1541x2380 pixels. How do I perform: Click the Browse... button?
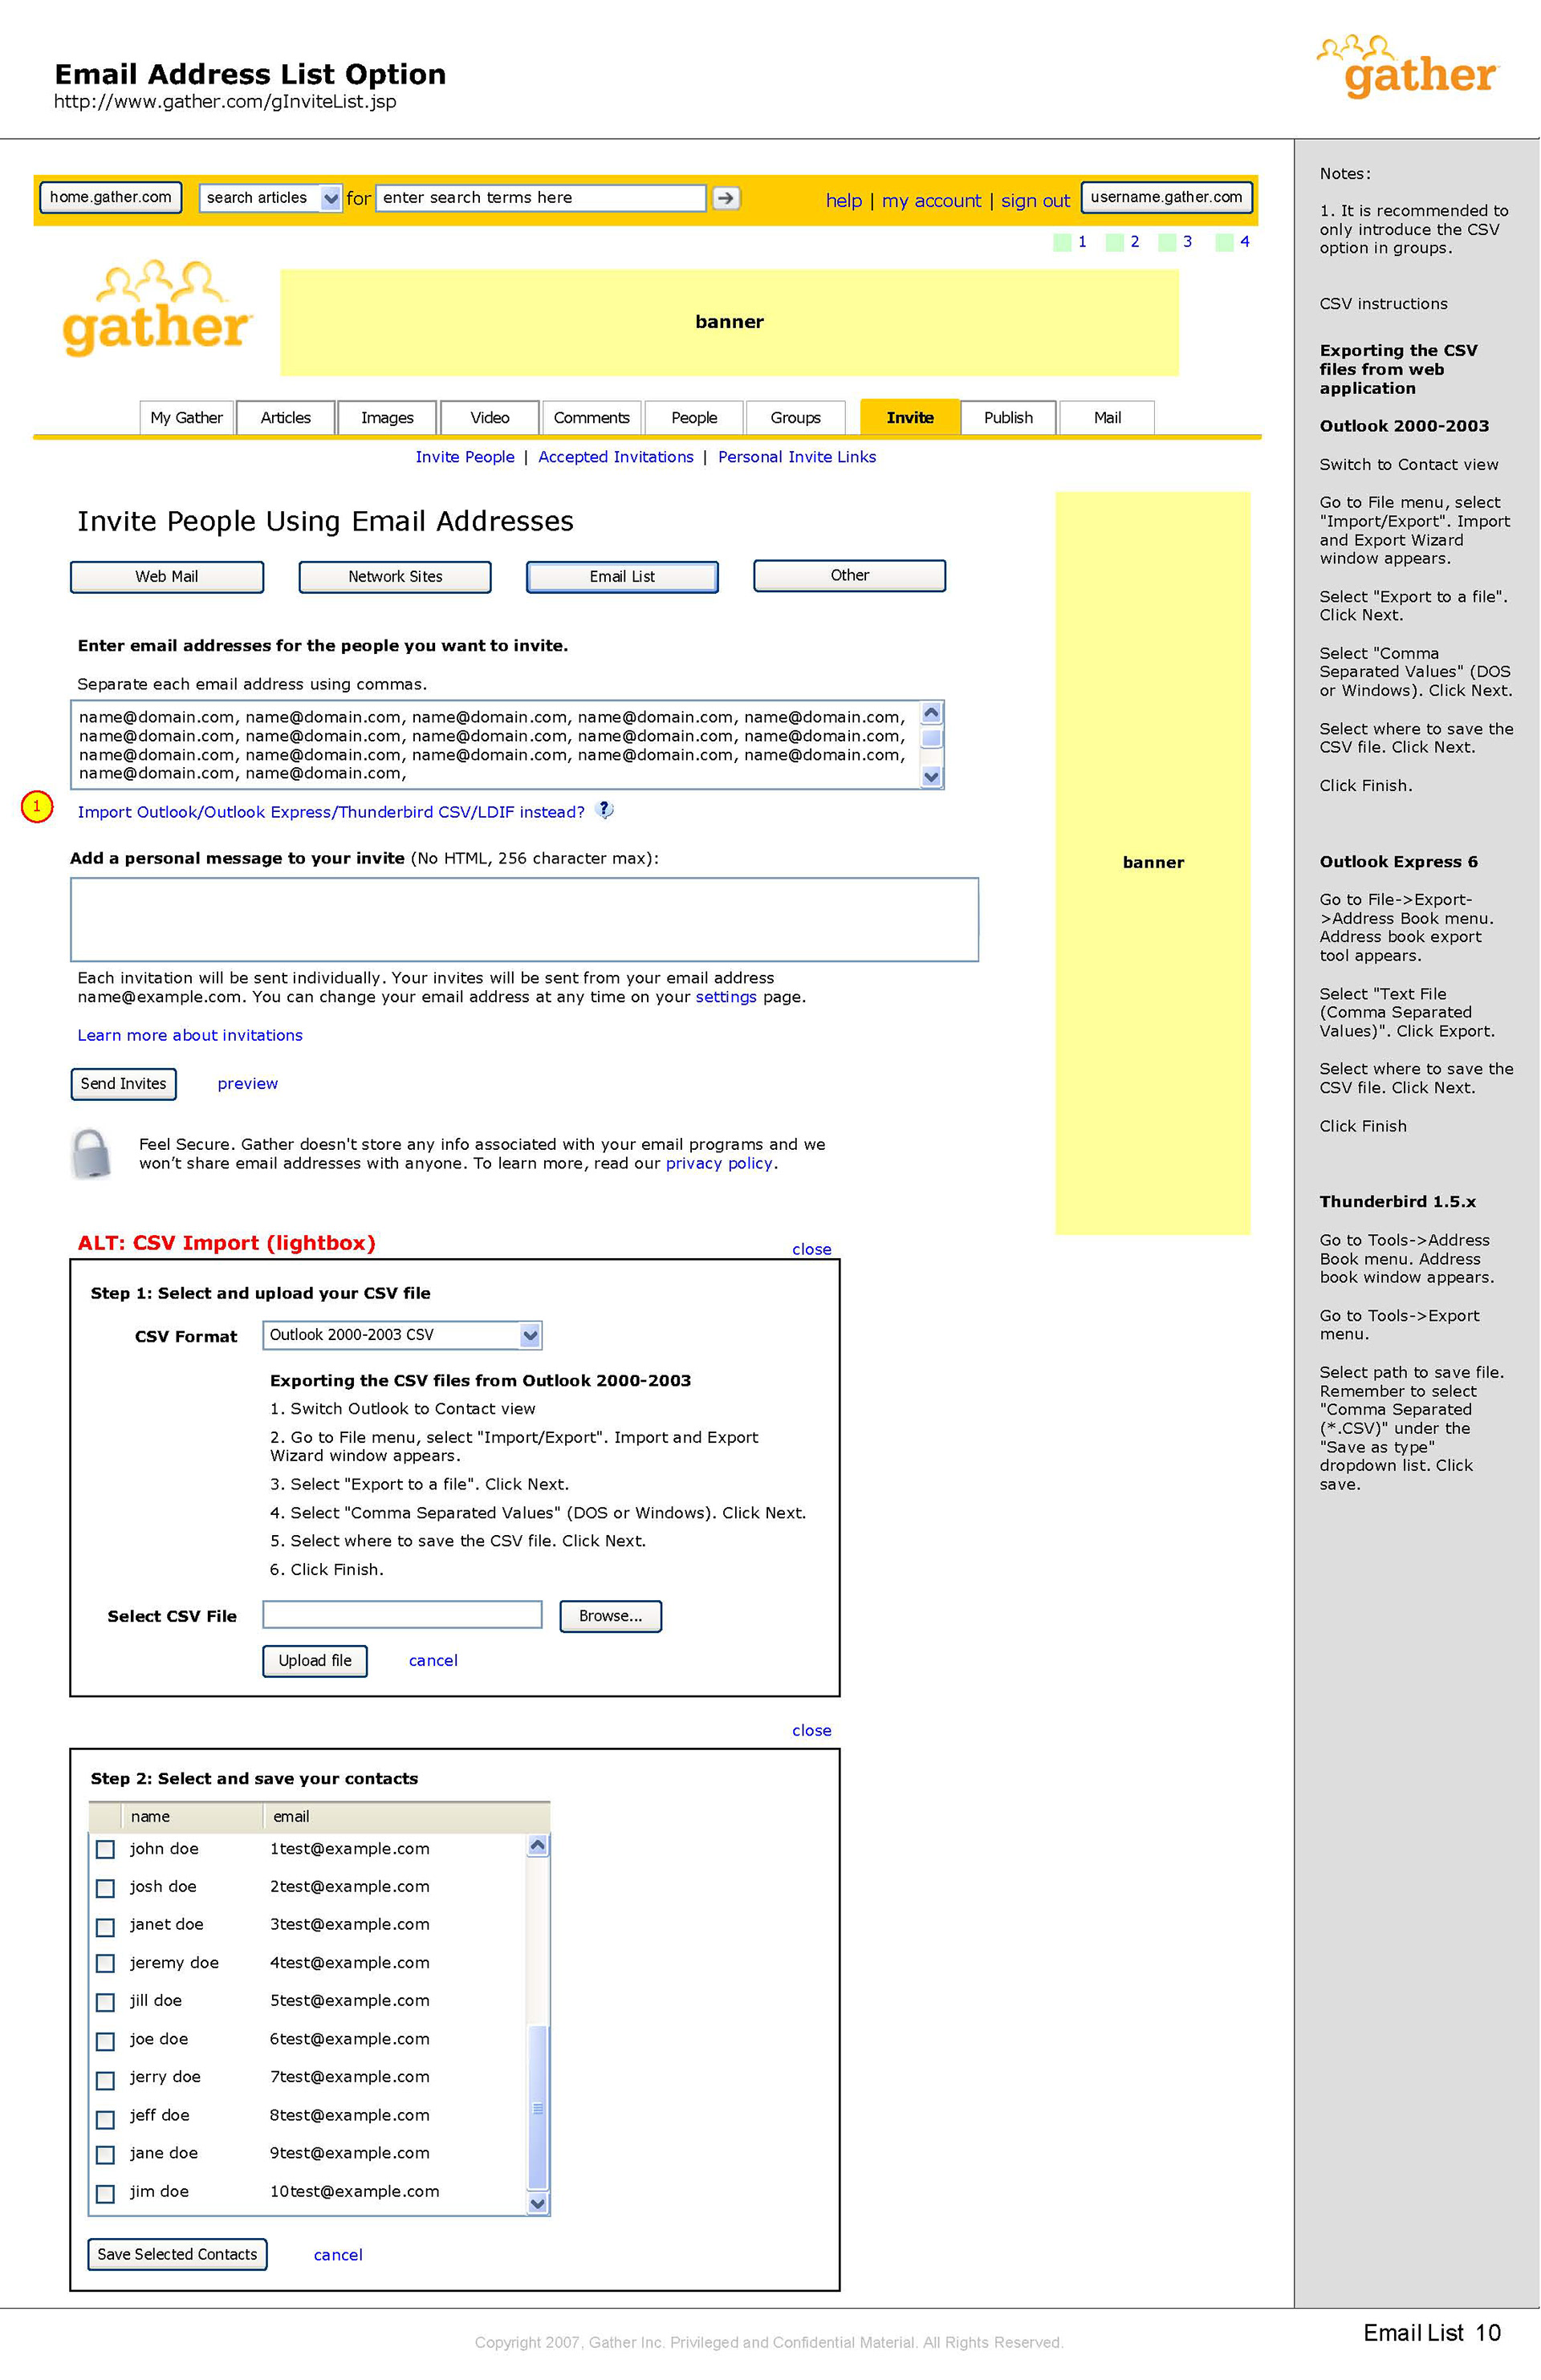tap(610, 1615)
